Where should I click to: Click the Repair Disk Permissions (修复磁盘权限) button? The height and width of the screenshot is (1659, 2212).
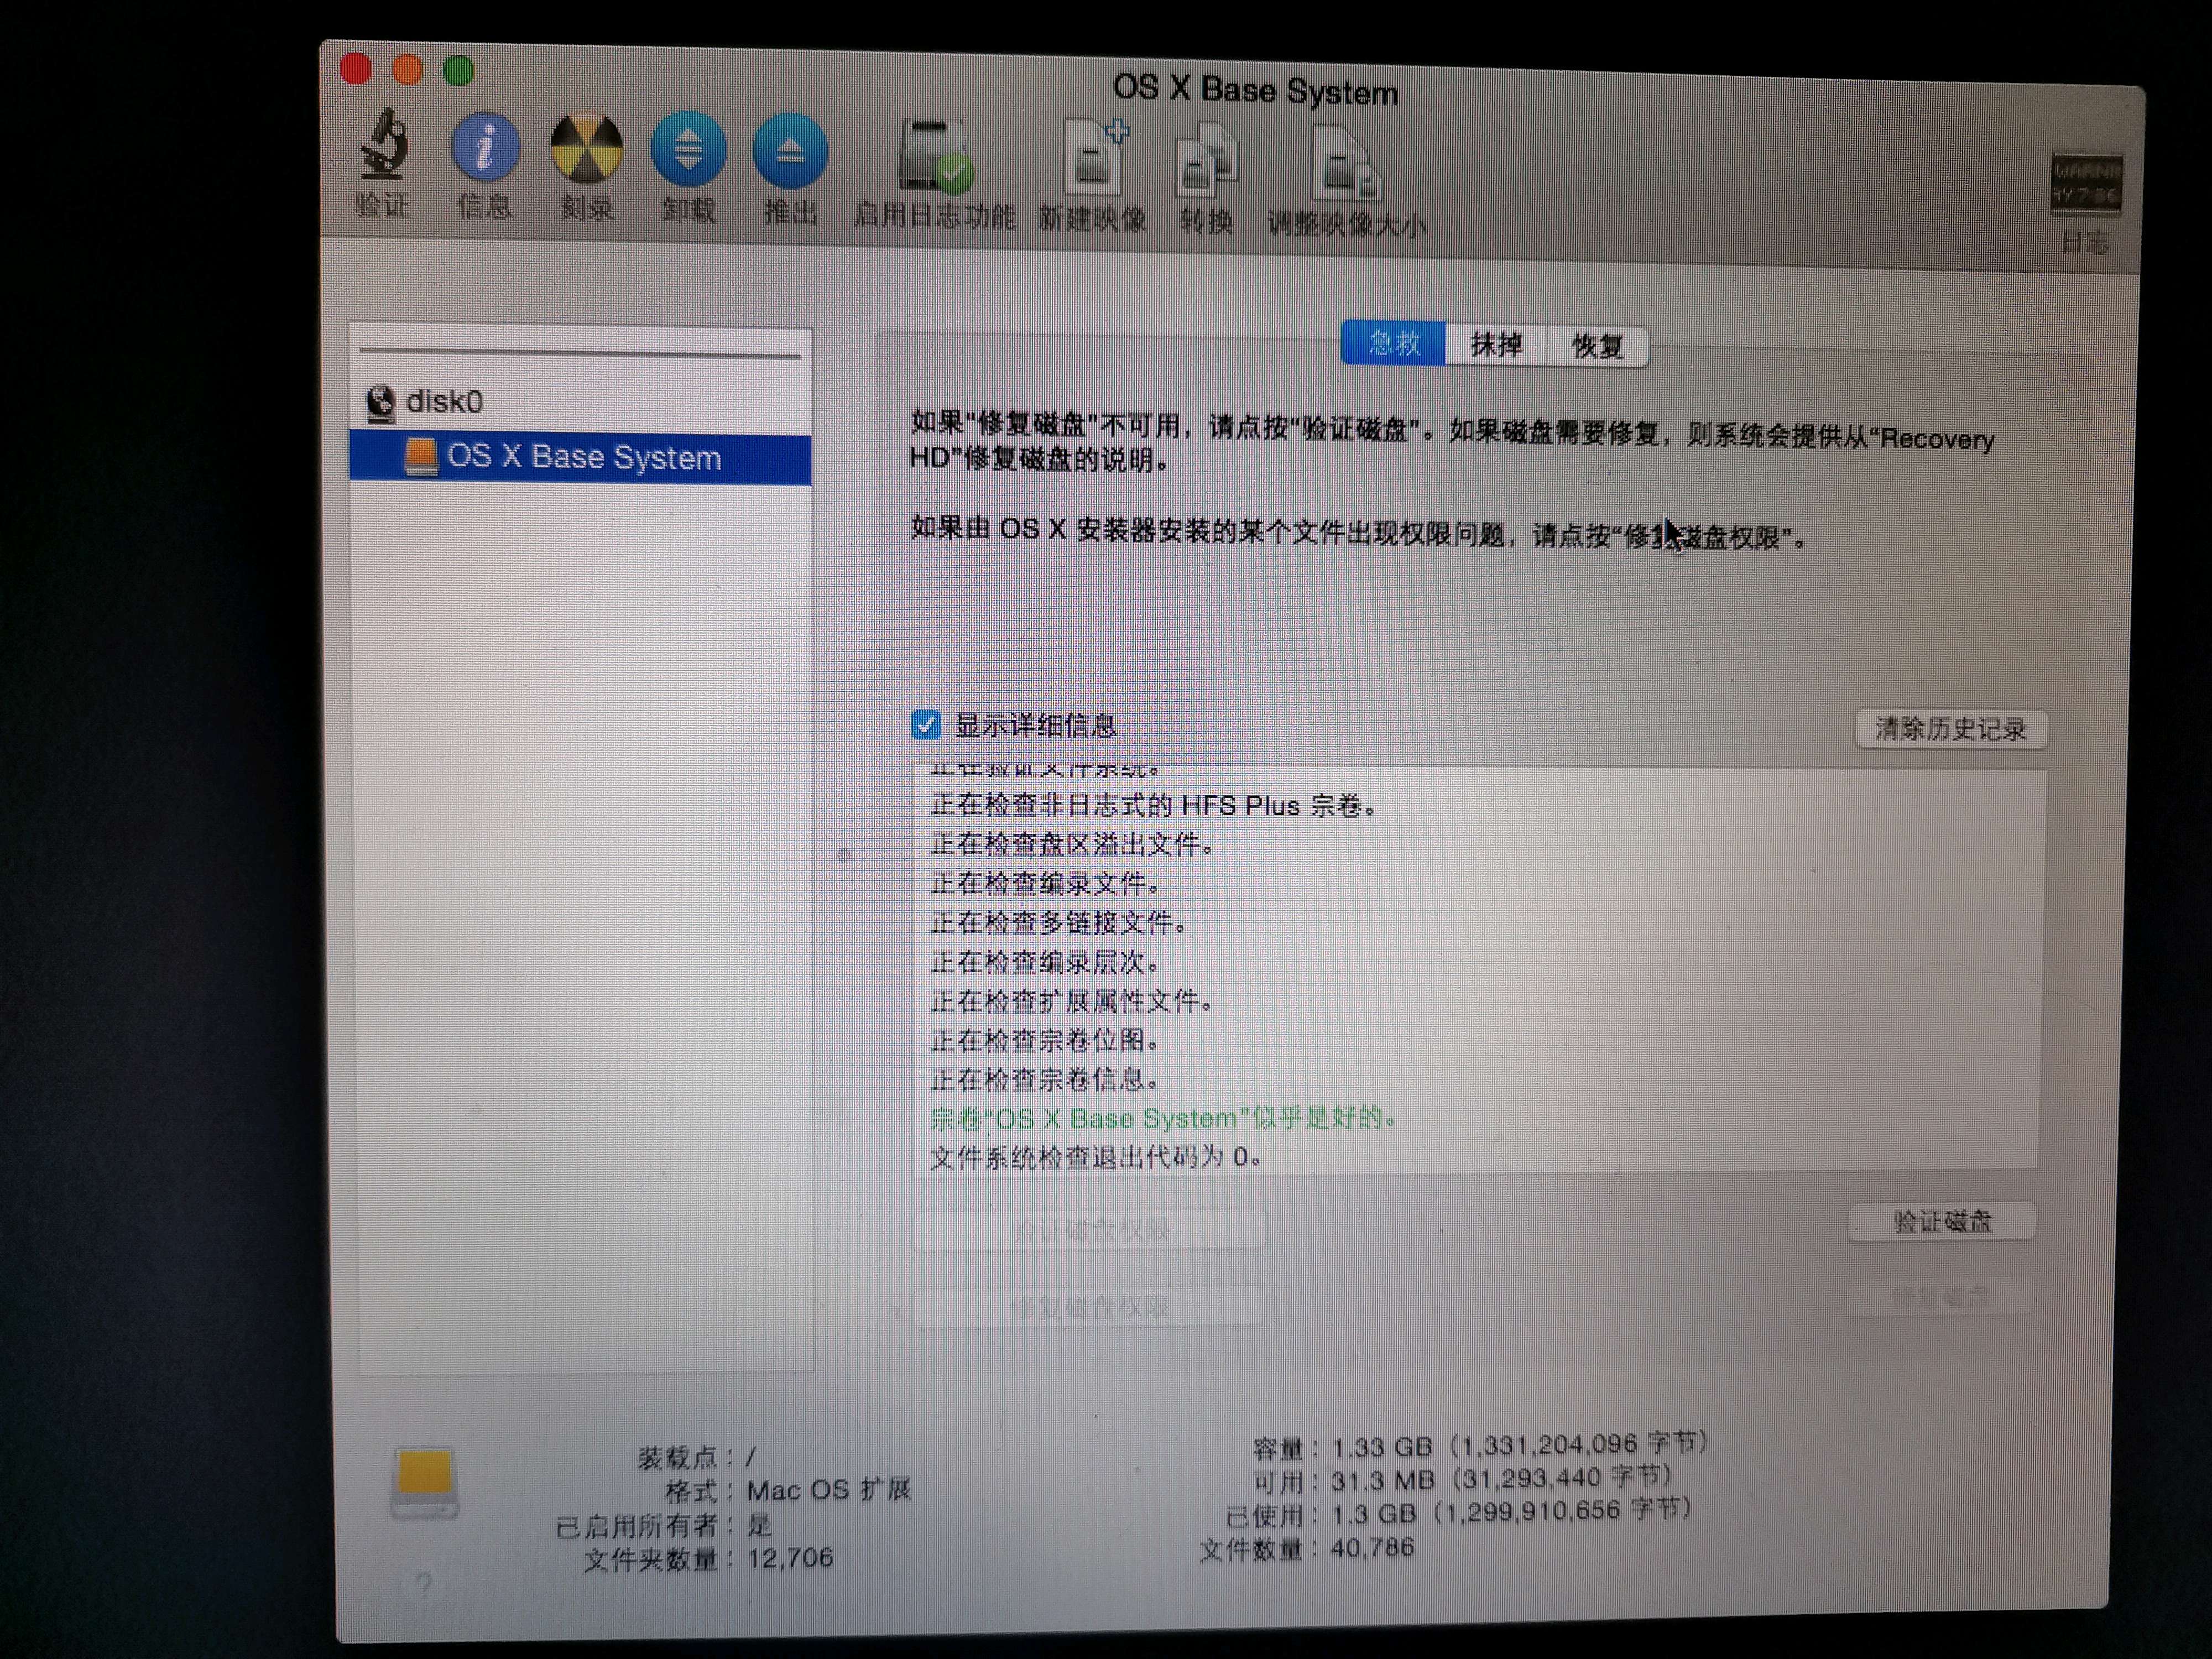point(1088,1307)
